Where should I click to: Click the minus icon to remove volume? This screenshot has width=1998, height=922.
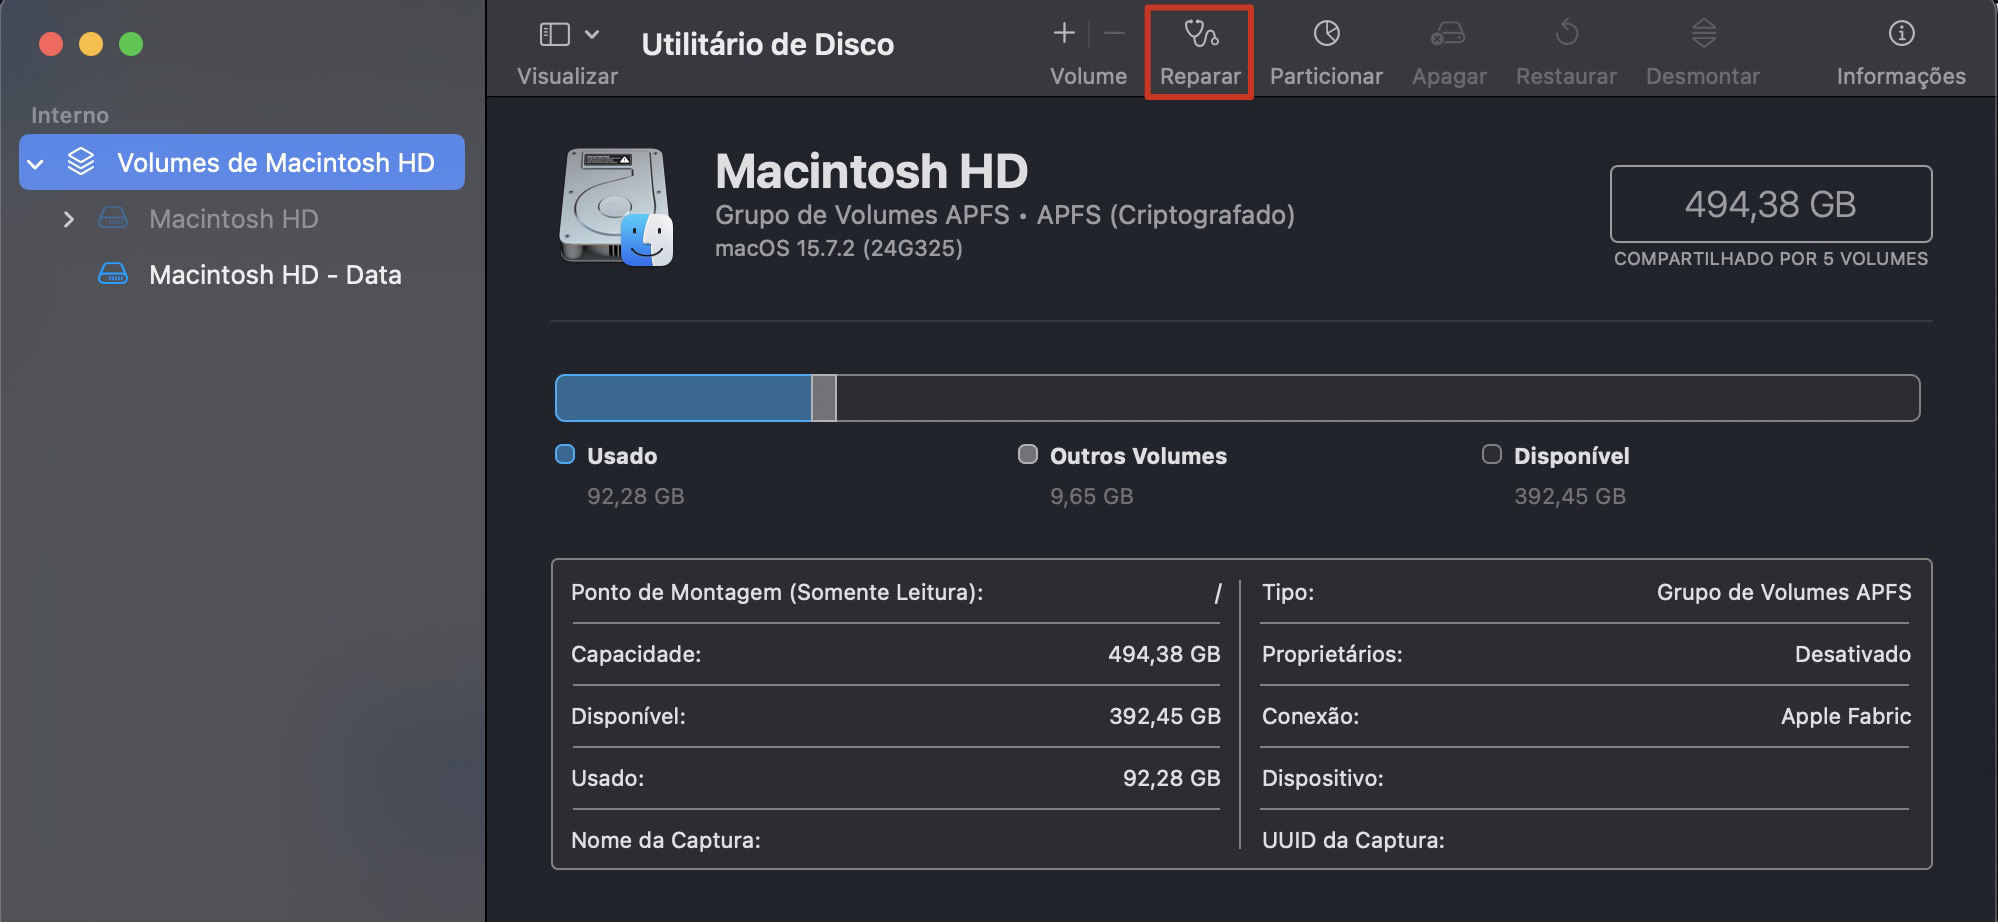point(1113,32)
